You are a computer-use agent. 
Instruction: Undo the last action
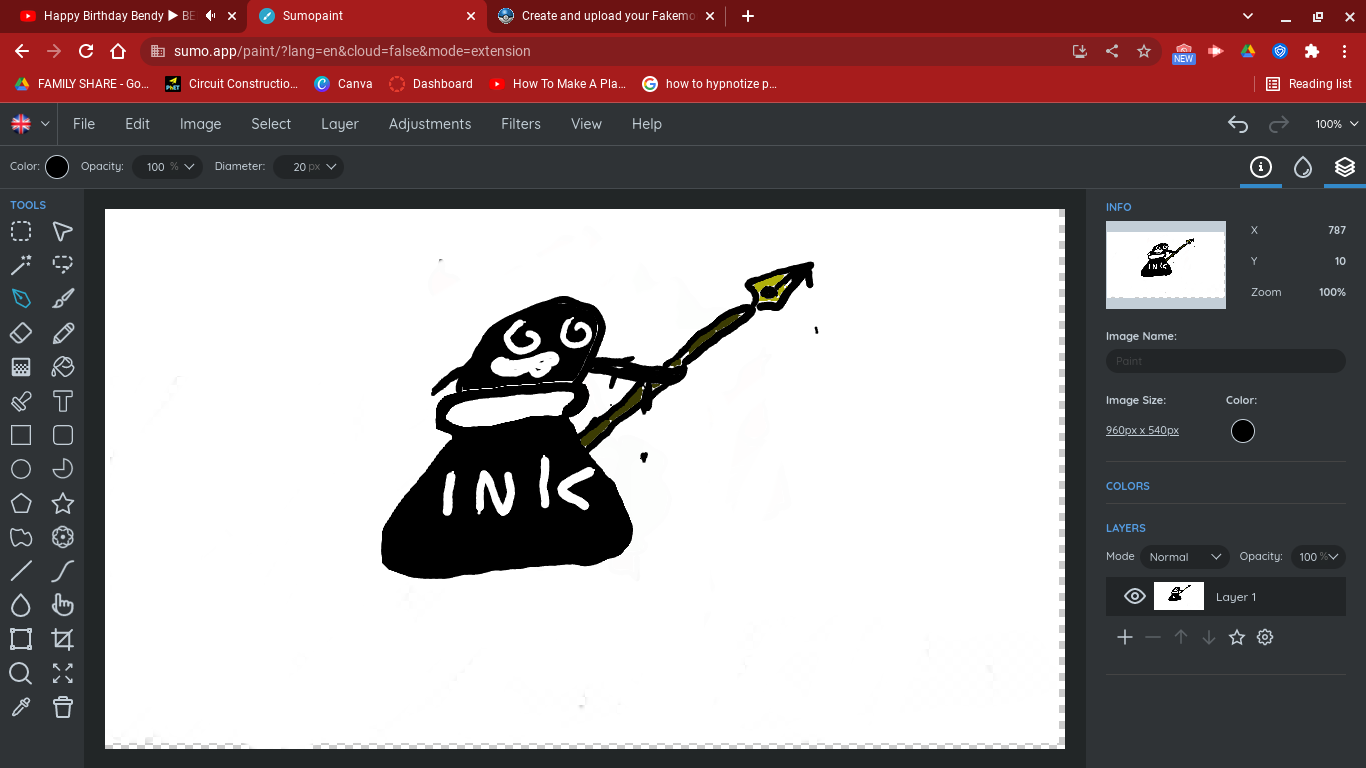click(1238, 124)
